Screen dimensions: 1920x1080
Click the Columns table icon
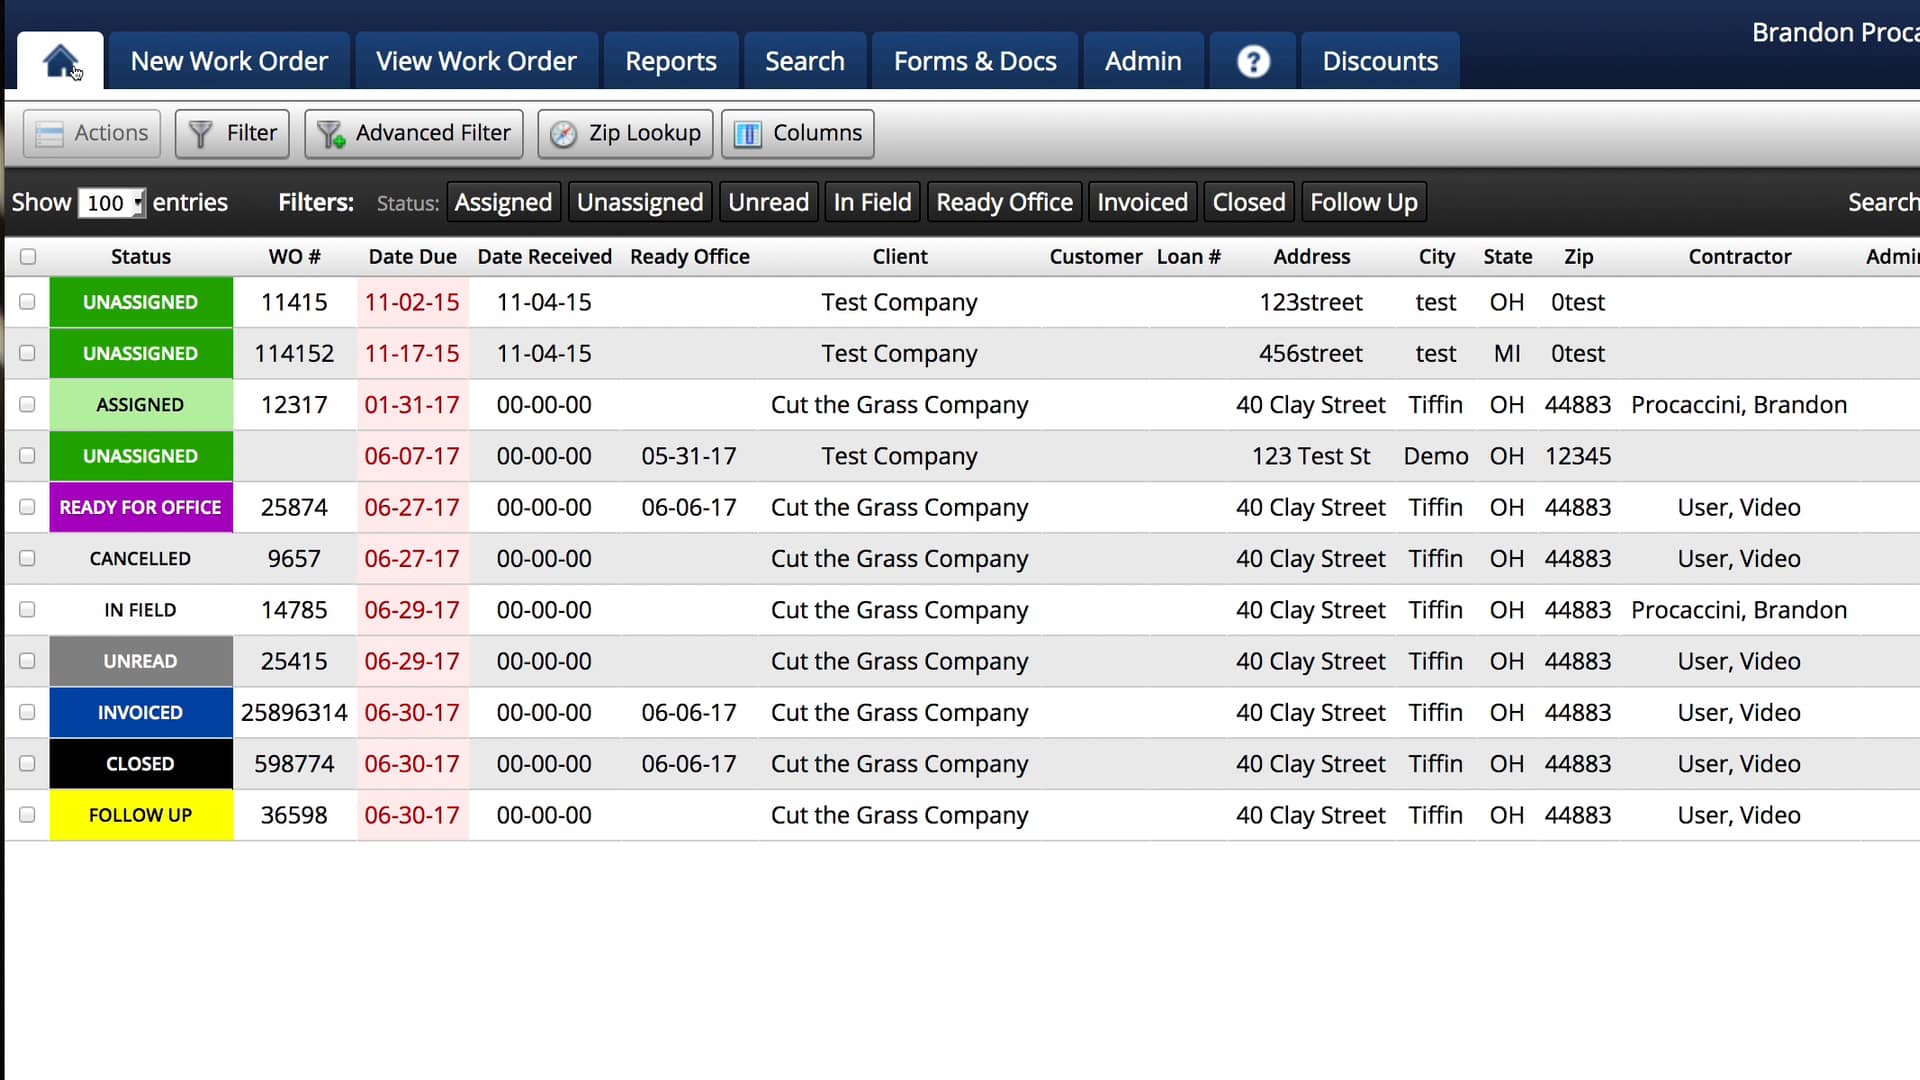[748, 134]
